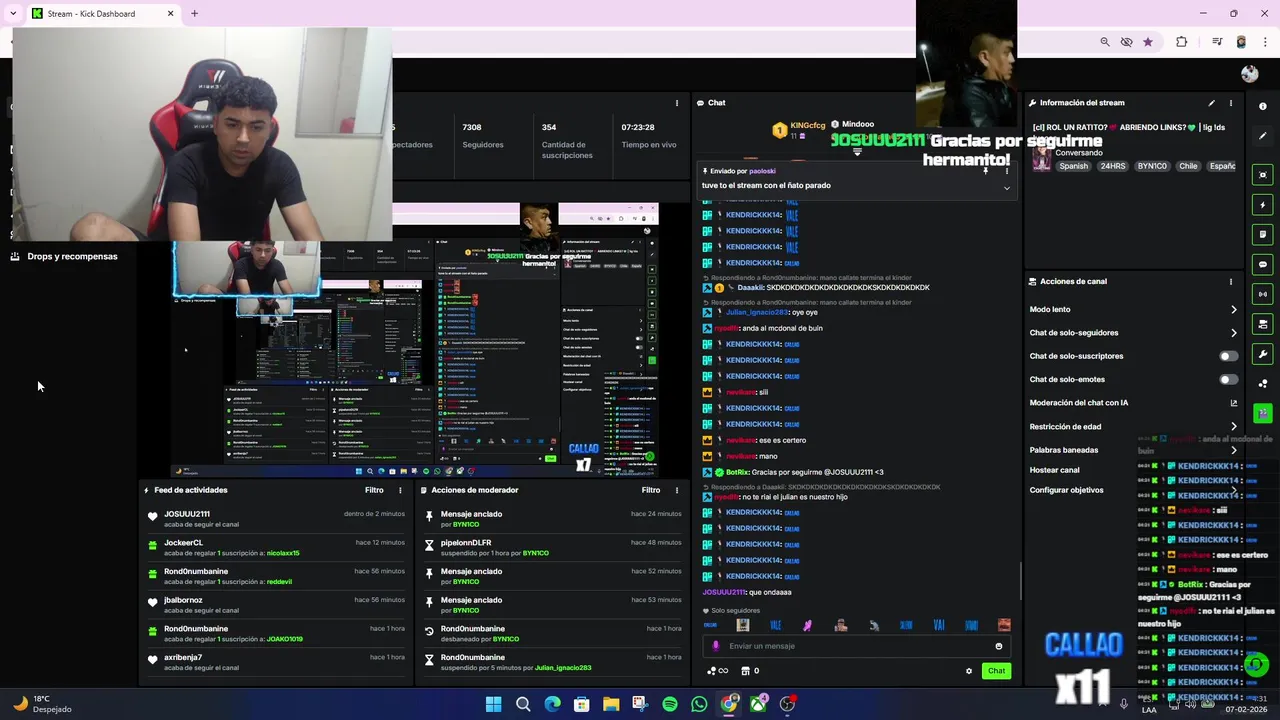The image size is (1280, 720).
Task: Open reddevil link in activity feed
Action: click(279, 582)
